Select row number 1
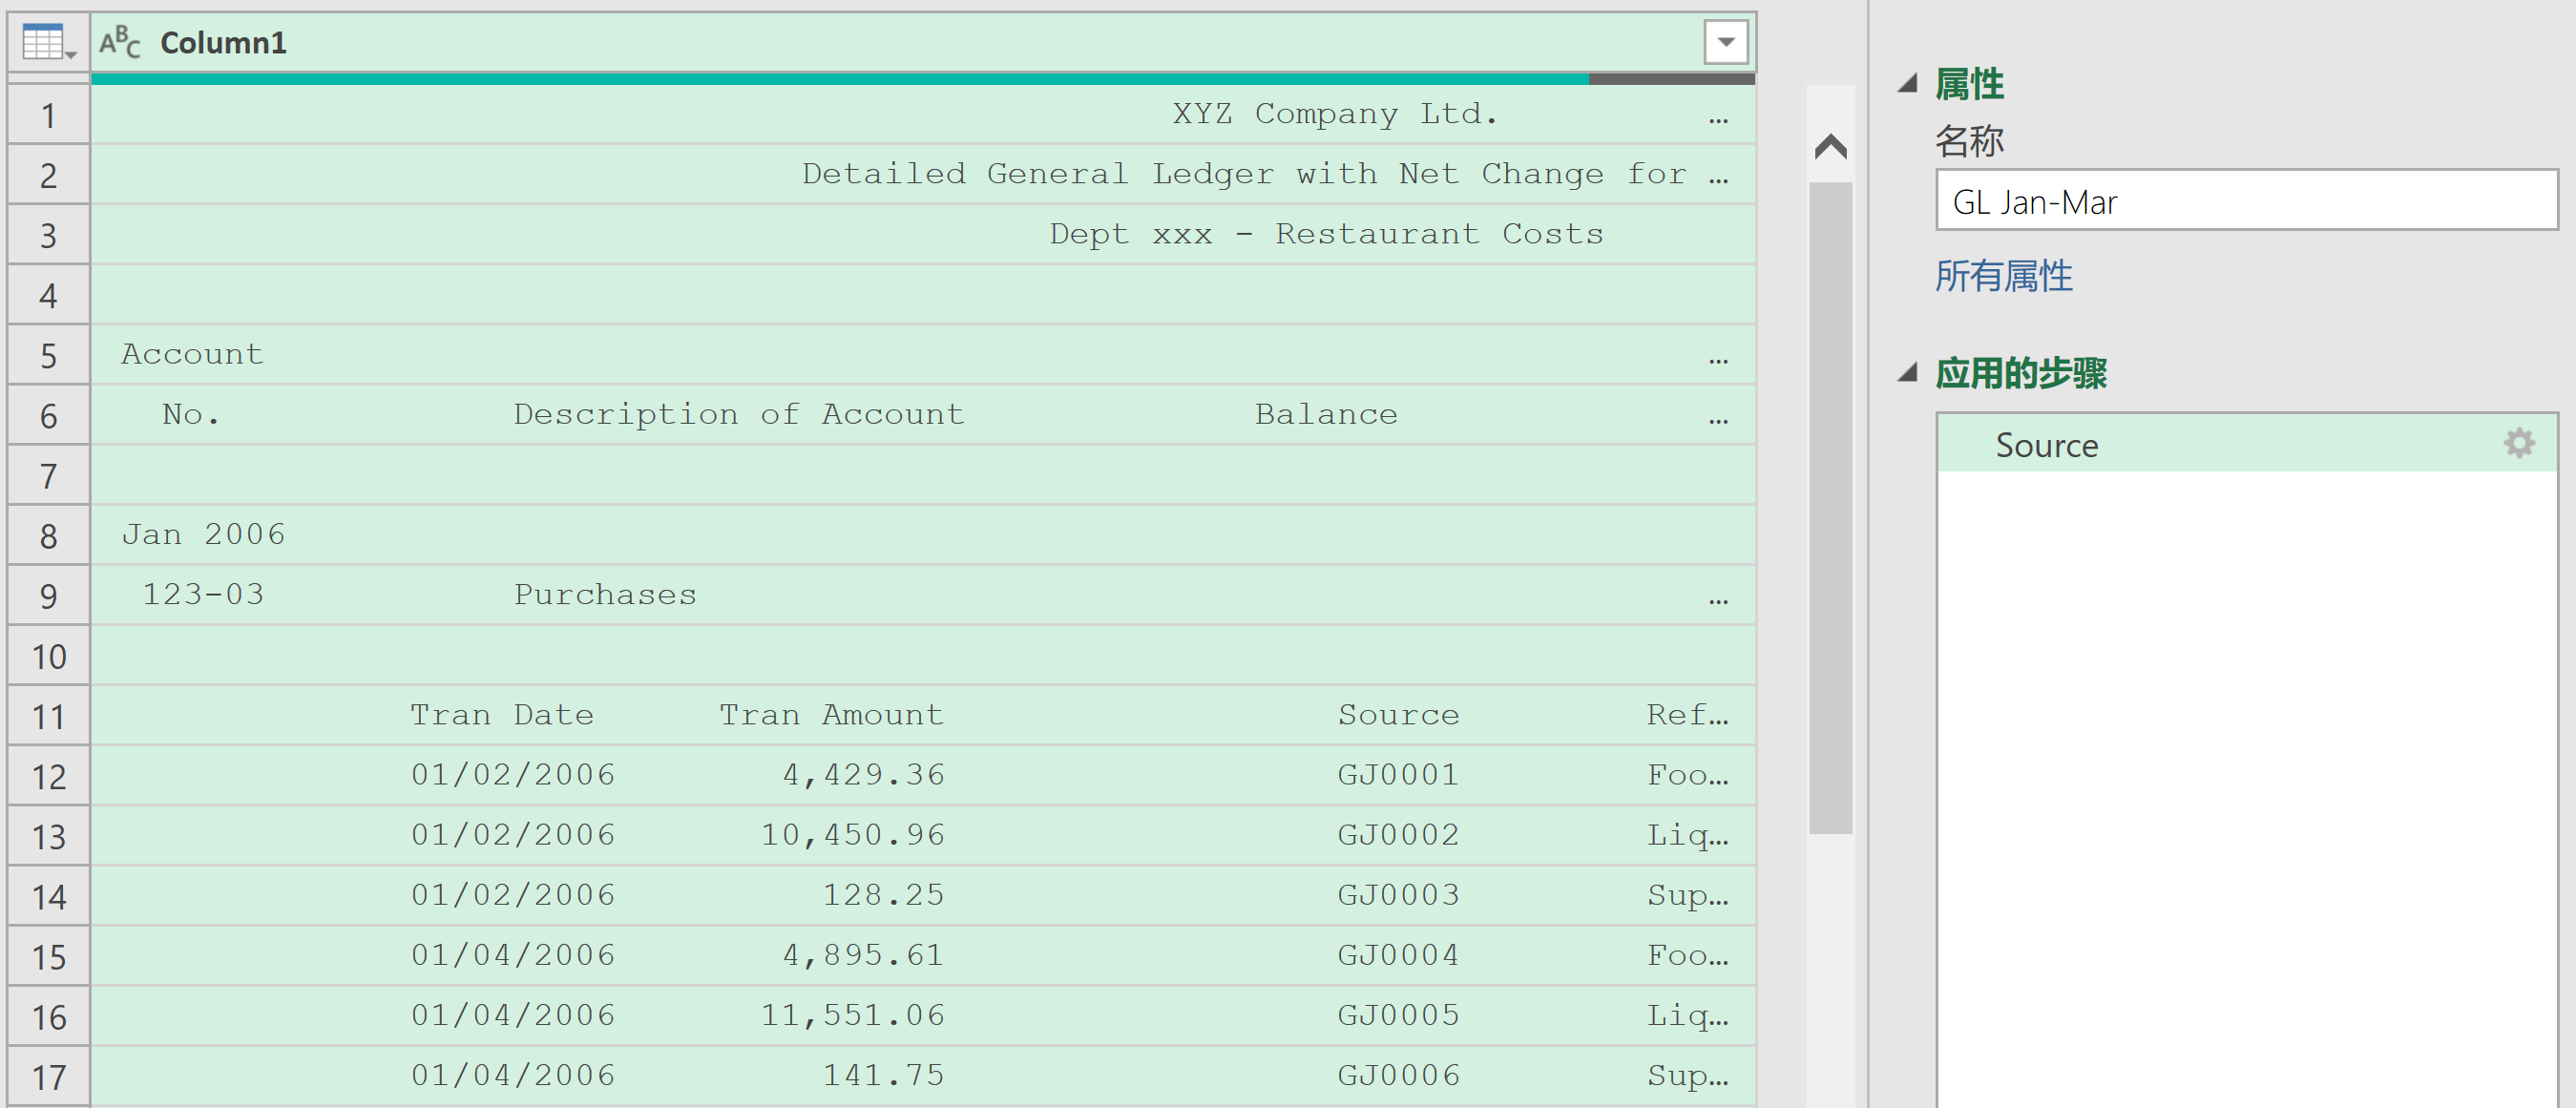Screen dimensions: 2576x1108 [x=48, y=116]
